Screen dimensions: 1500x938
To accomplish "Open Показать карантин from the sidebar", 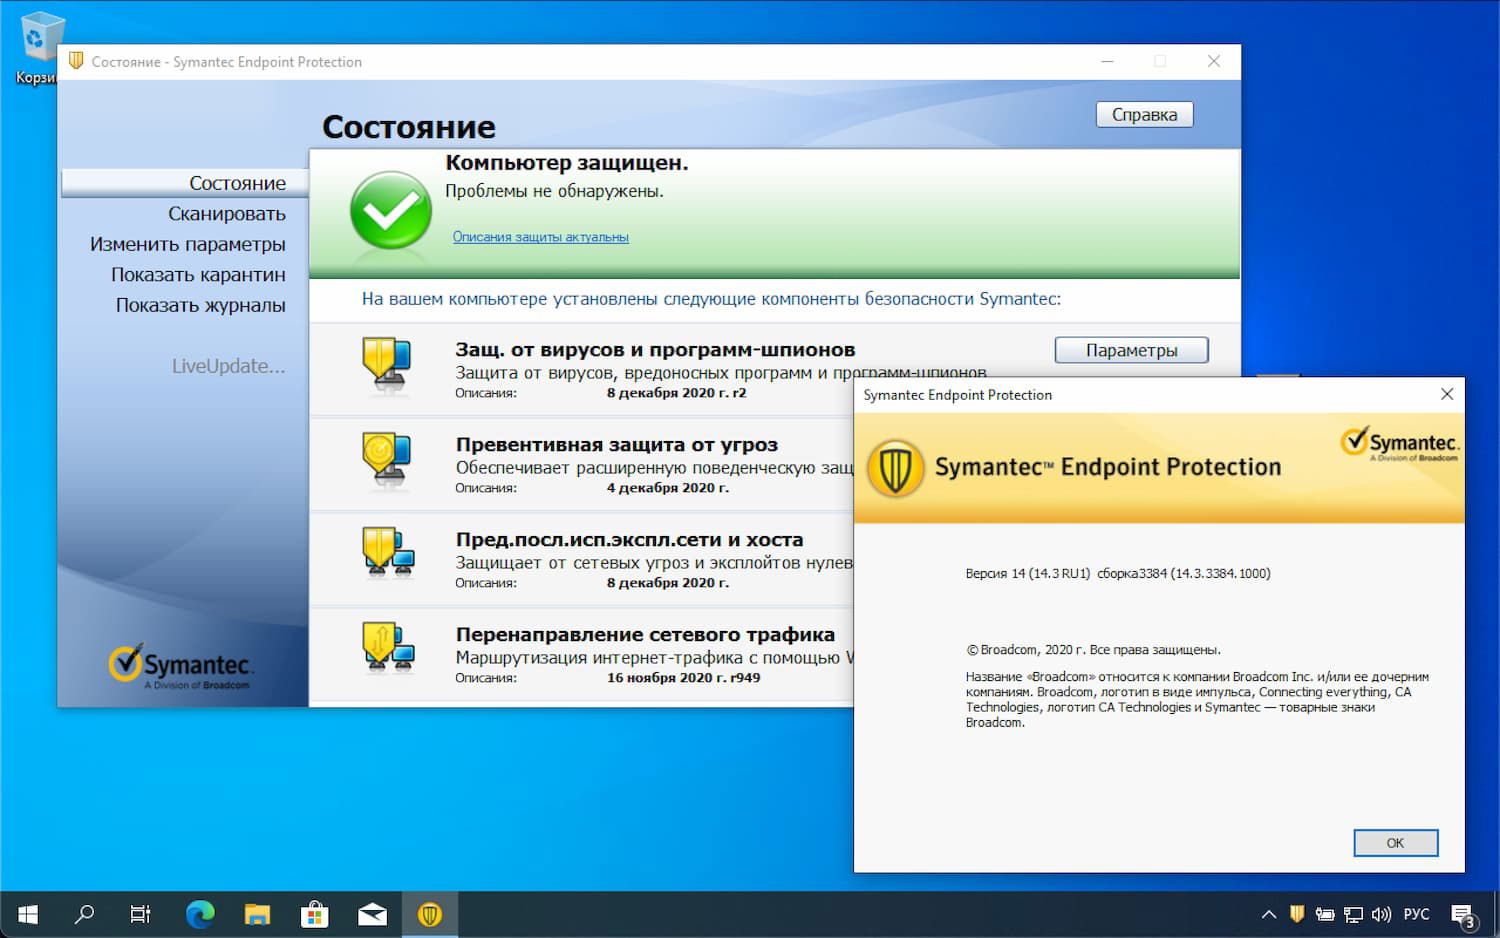I will click(x=198, y=274).
